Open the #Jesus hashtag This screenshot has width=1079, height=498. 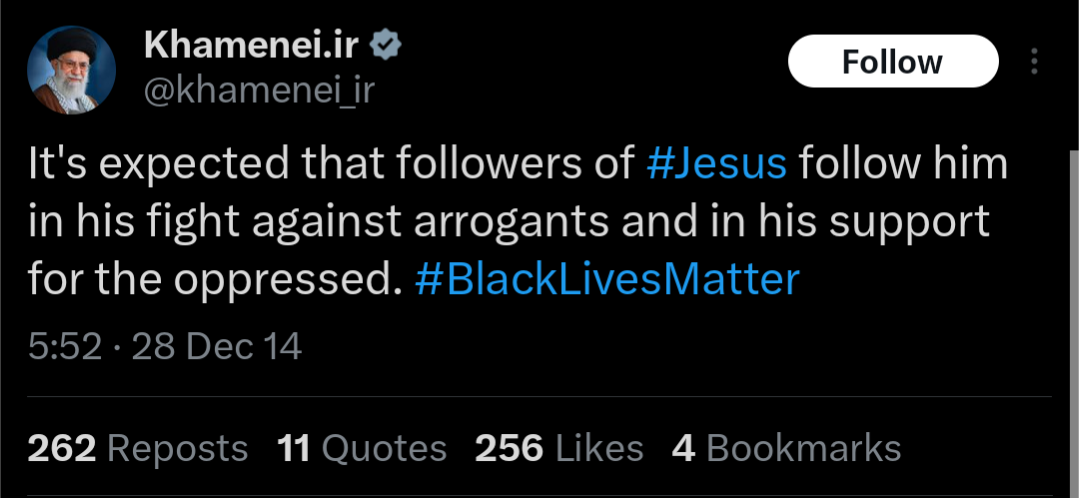tap(716, 164)
